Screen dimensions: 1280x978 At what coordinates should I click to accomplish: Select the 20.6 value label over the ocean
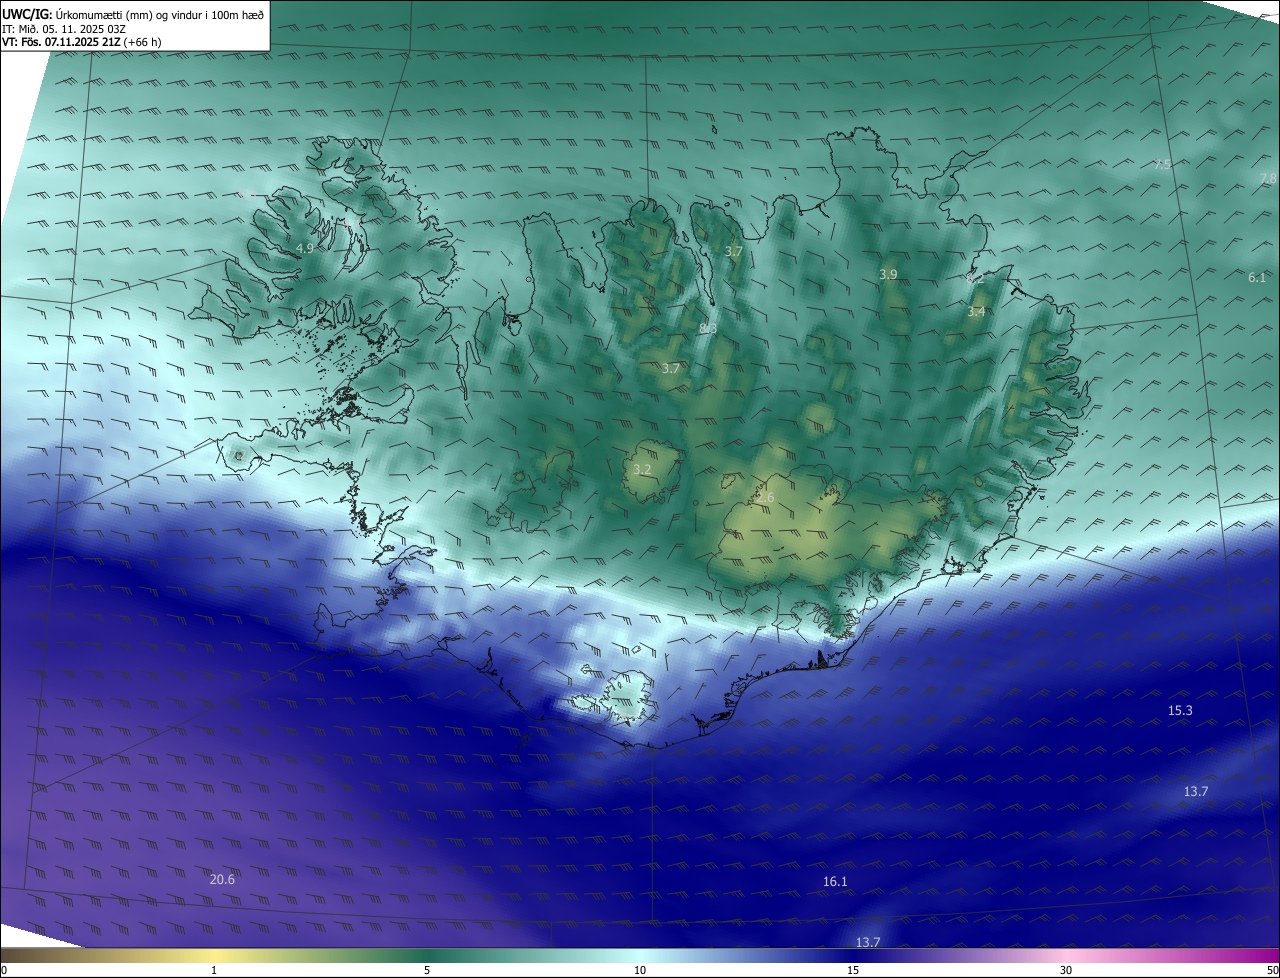pos(222,879)
